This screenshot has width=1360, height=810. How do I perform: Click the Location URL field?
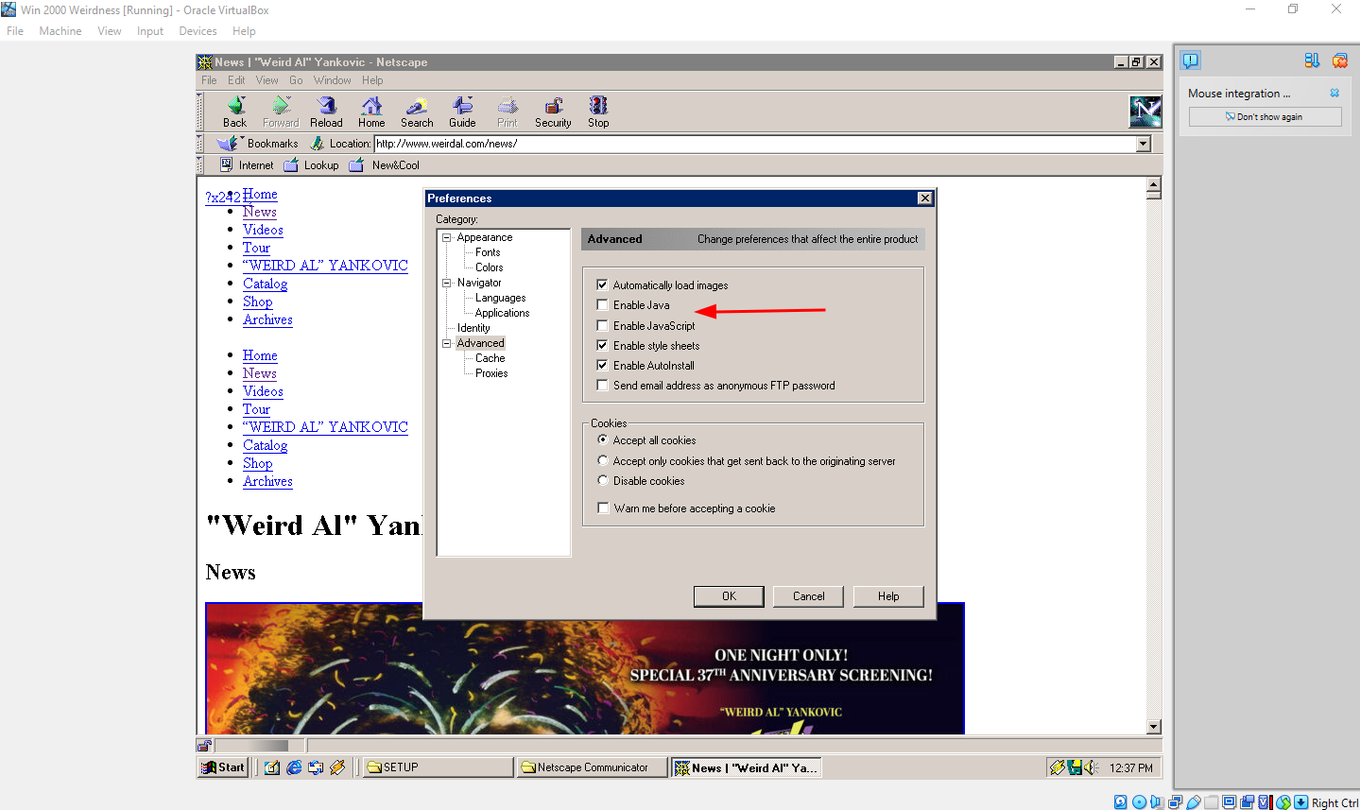click(x=755, y=144)
